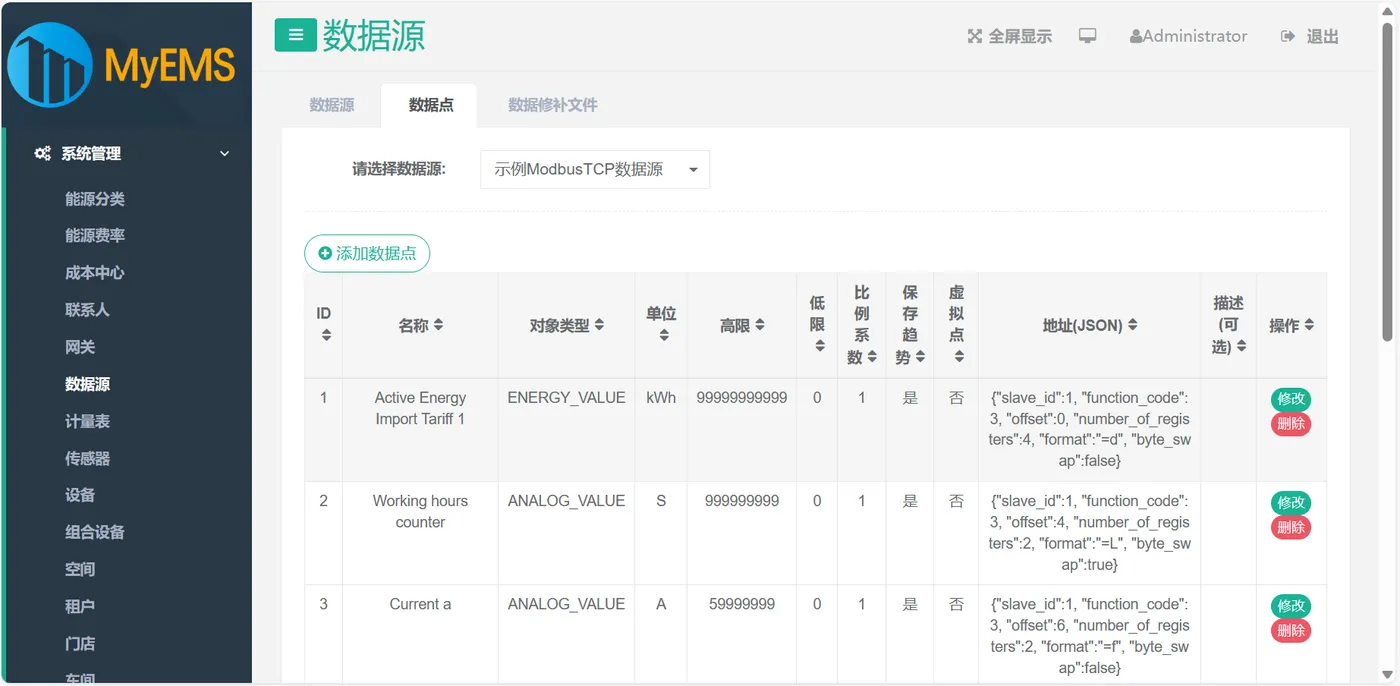Viewport: 1400px width, 686px height.
Task: Click the 修改 button for Current a
Action: pos(1290,605)
